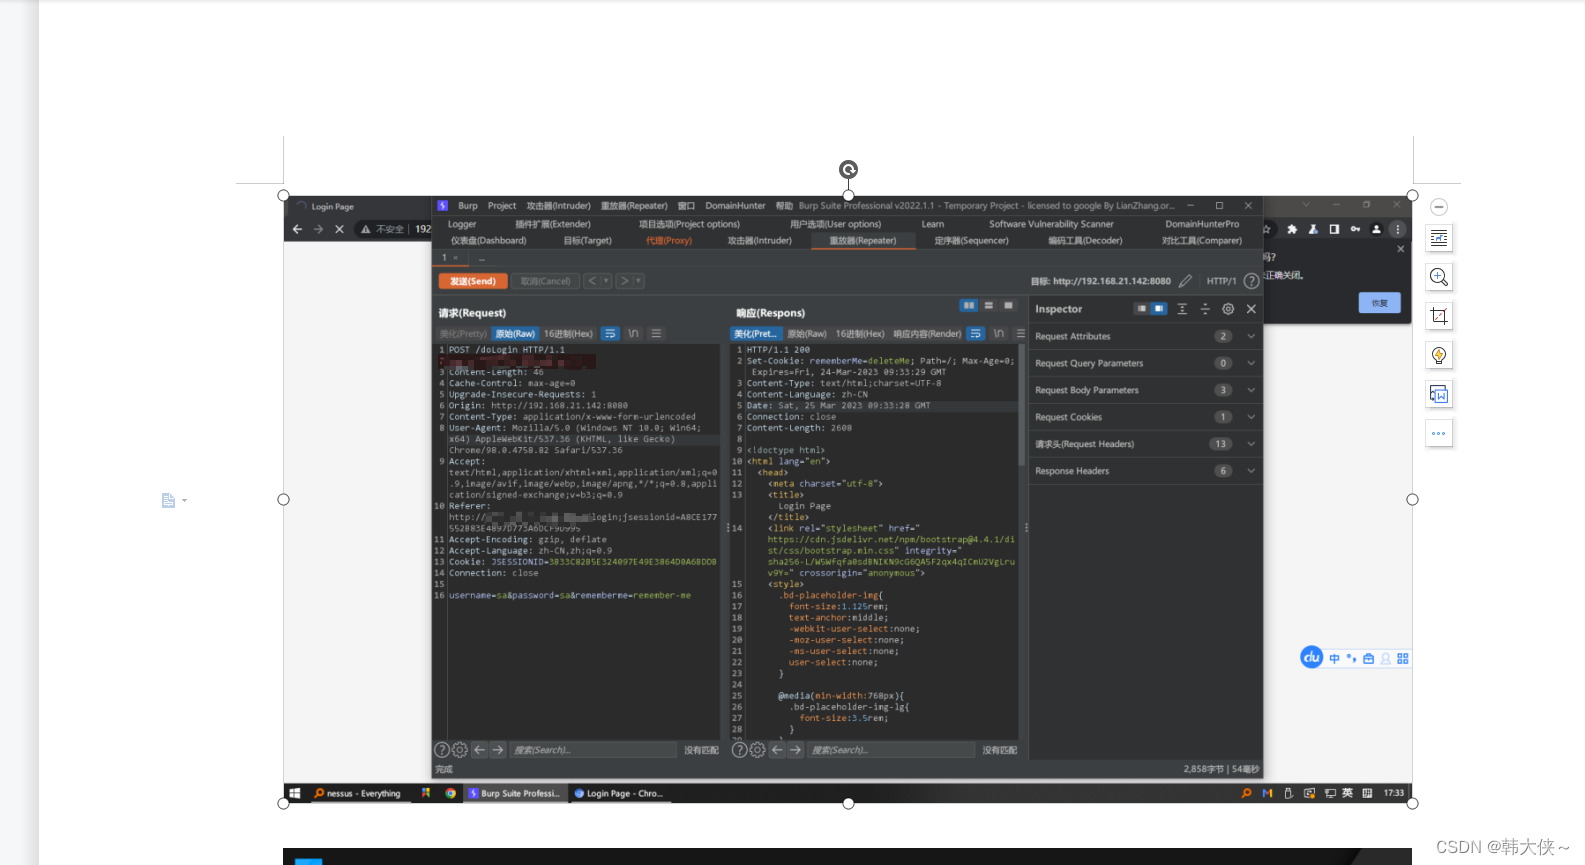
Task: Go to next Response search match arrow
Action: tap(796, 750)
